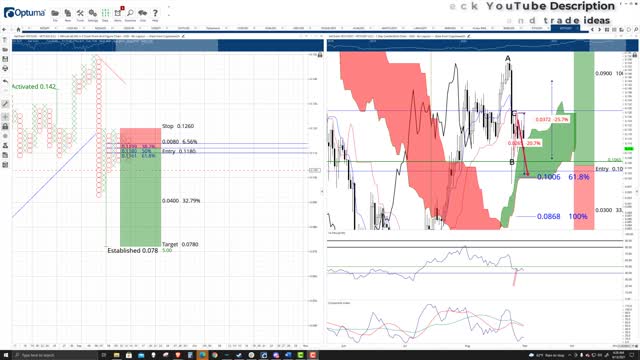Click the wave point 'B' label
Image resolution: width=640 pixels, height=360 pixels.
pos(512,162)
